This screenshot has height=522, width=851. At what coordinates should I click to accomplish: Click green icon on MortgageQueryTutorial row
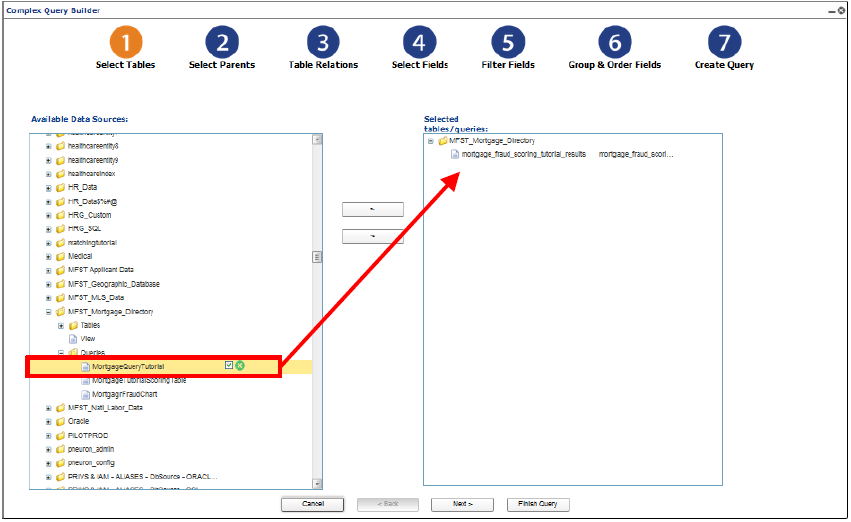[240, 366]
